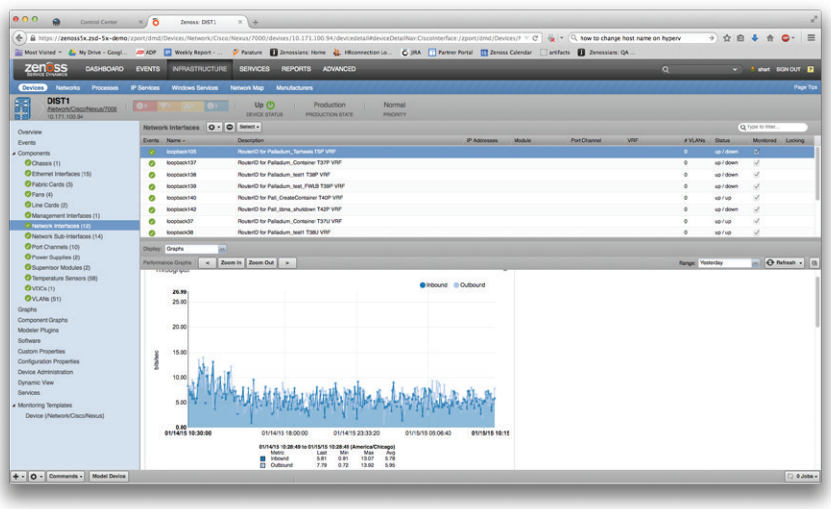Click the add plus icon in bottom-left footer
The height and width of the screenshot is (509, 831).
click(x=17, y=476)
